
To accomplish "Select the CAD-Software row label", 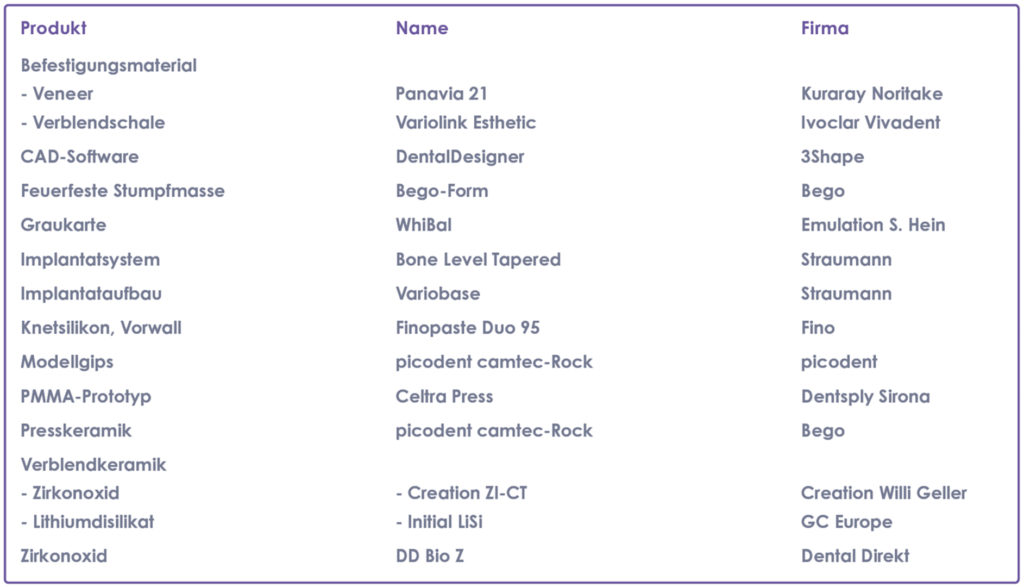I will click(x=80, y=157).
